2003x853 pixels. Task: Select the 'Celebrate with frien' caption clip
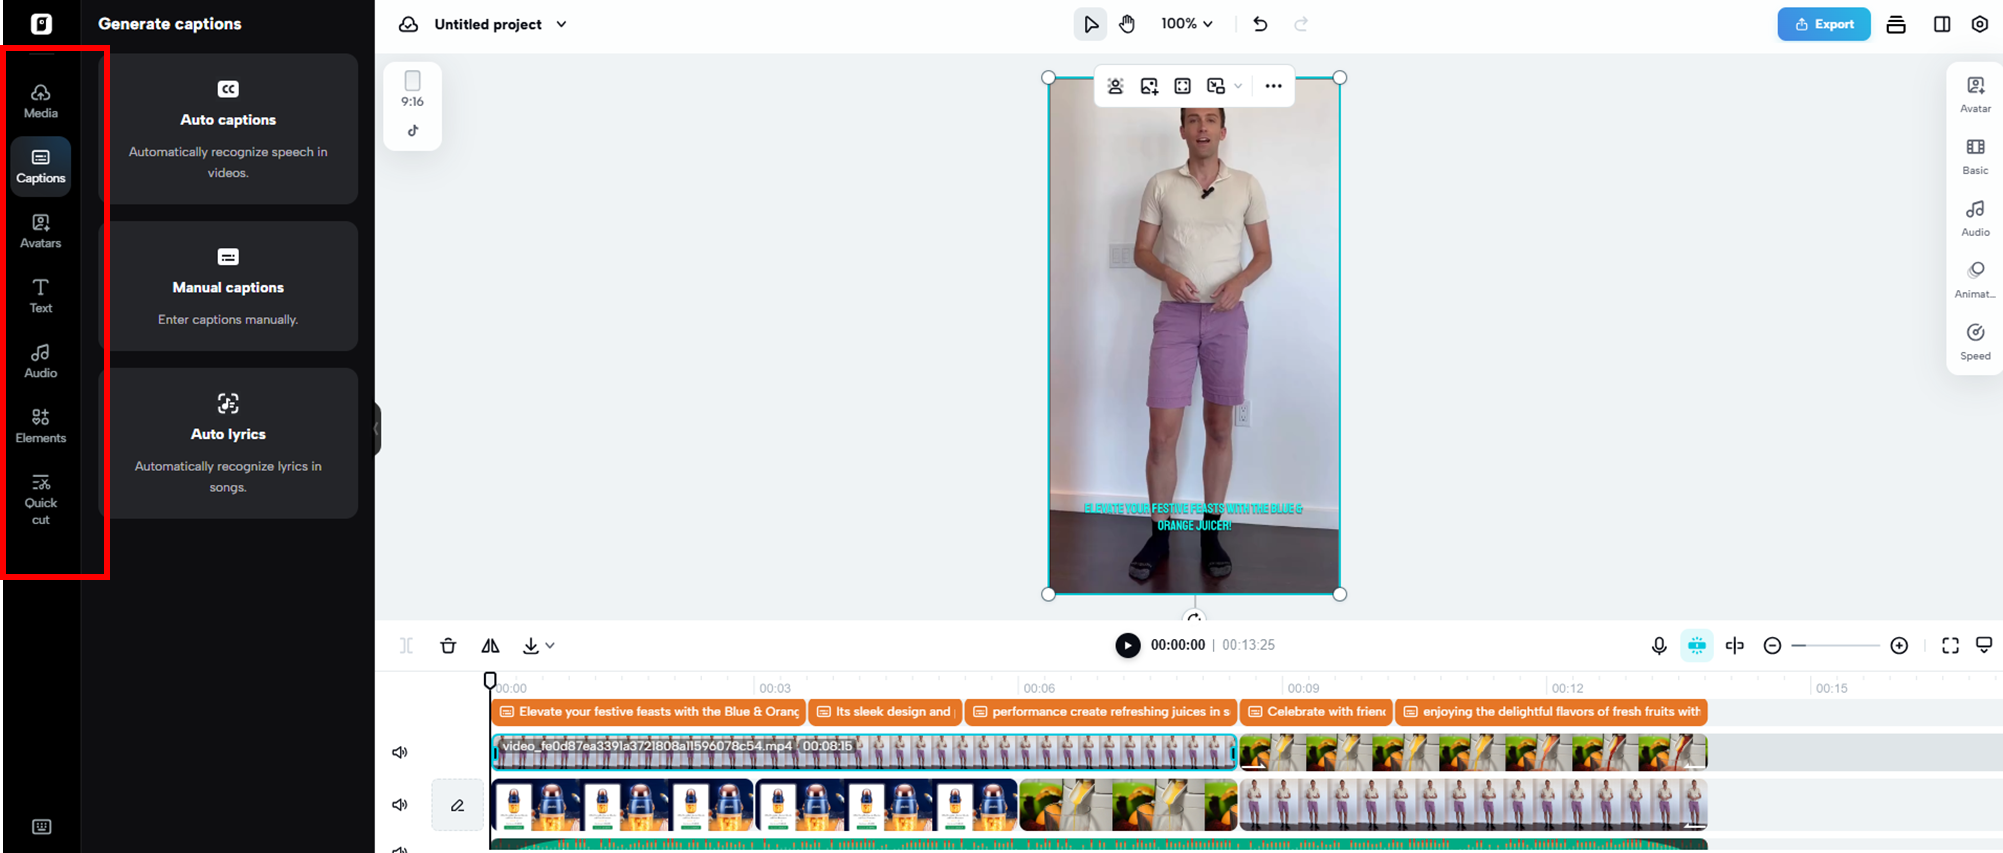tap(1315, 712)
